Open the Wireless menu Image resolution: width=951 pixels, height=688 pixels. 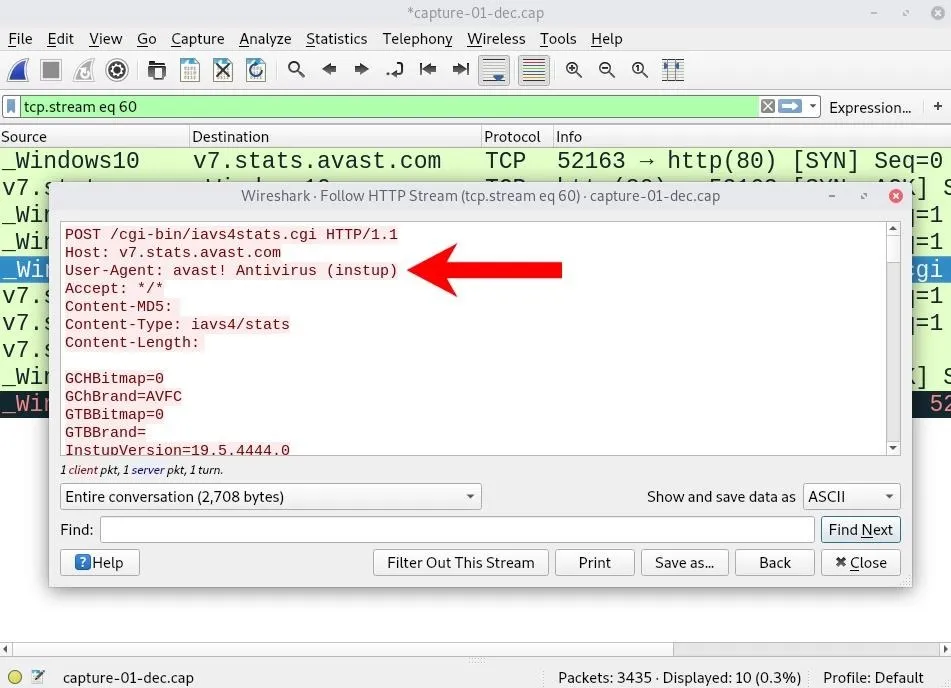coord(496,39)
